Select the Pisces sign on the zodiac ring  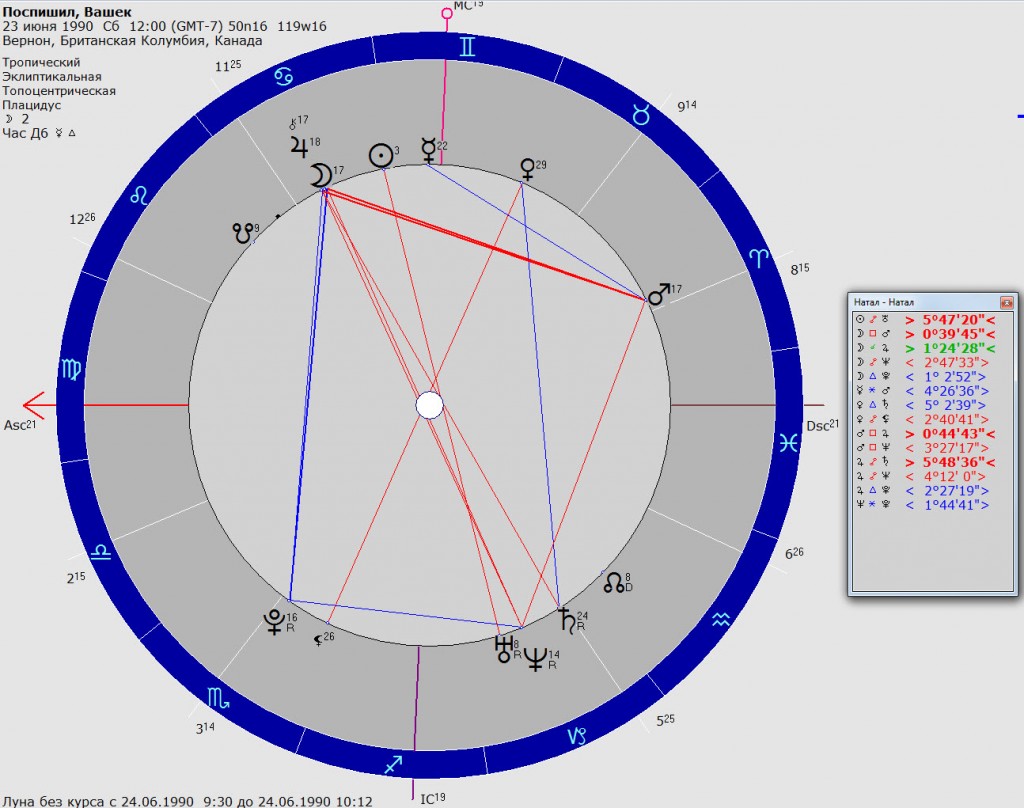coord(788,443)
